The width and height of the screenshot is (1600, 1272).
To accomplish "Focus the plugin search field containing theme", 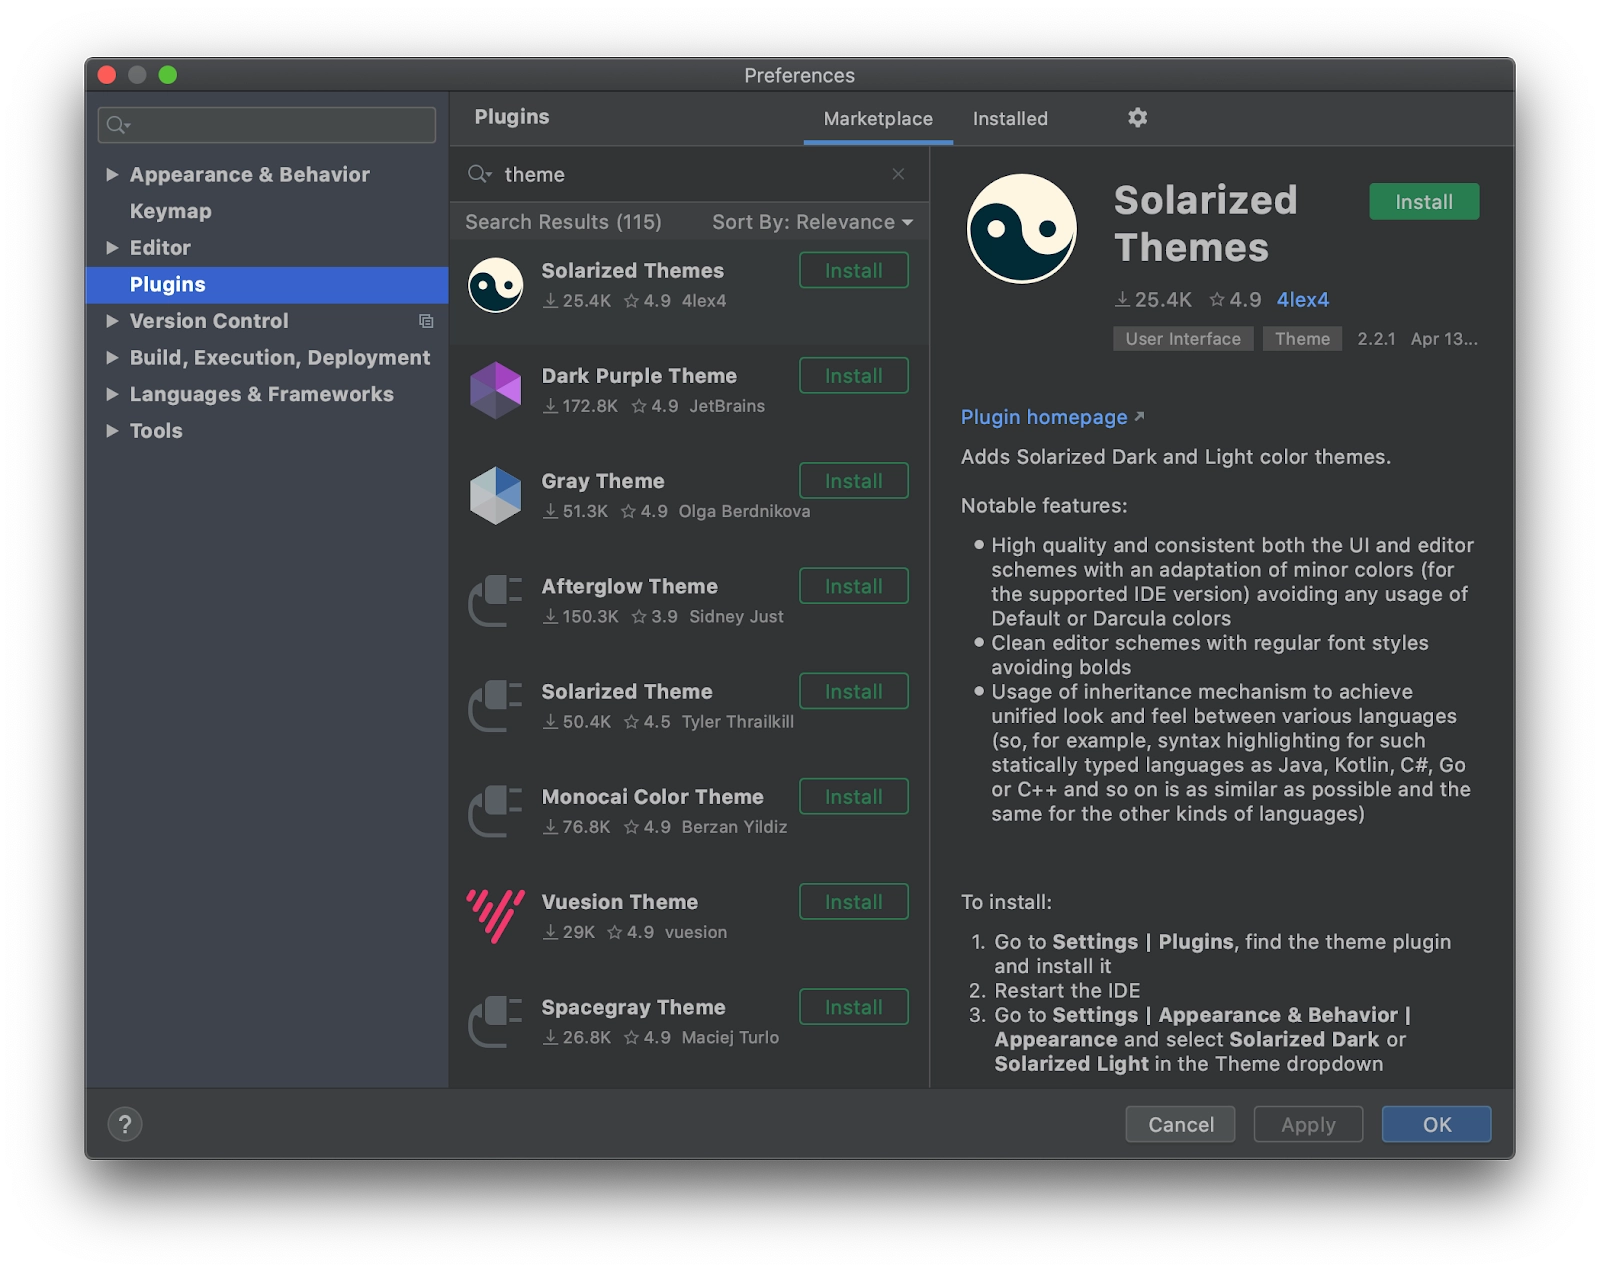I will coord(690,174).
